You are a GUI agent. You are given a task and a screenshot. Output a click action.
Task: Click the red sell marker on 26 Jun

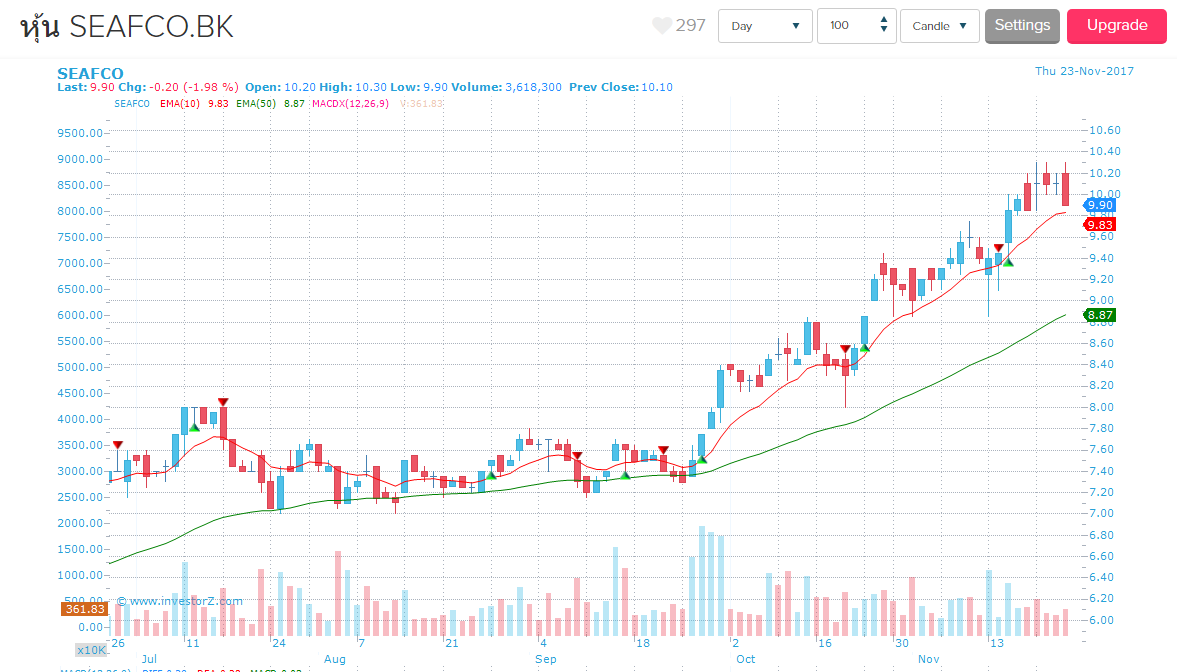point(118,446)
